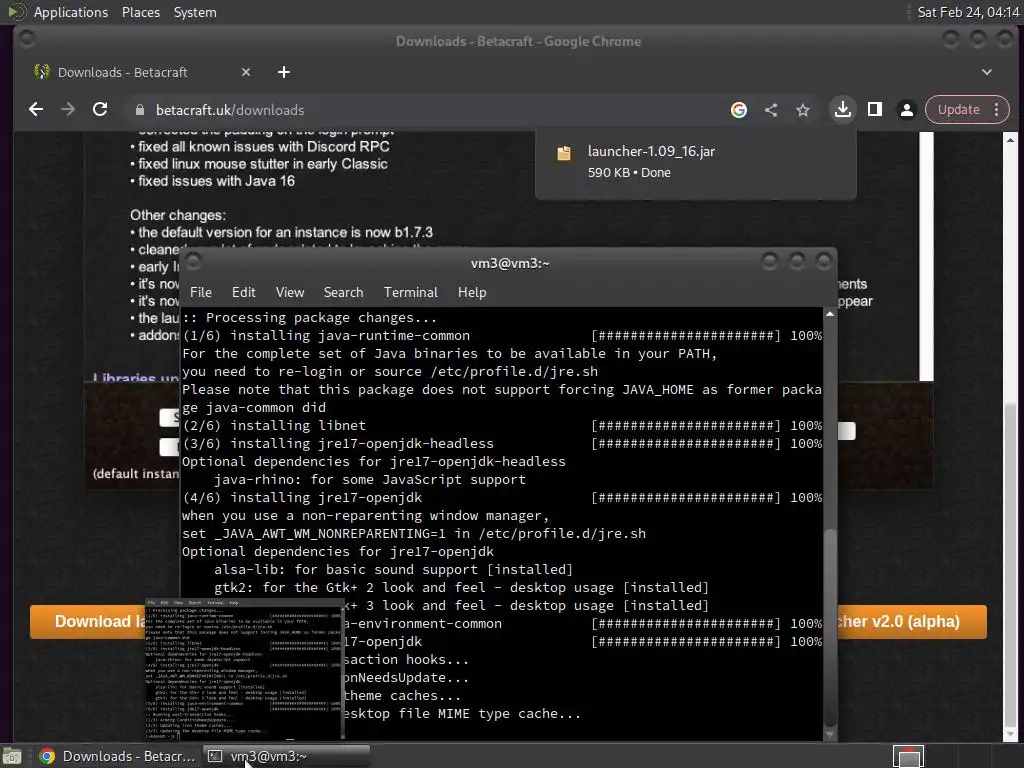Click the Chrome Update button
1024x768 pixels.
pyautogui.click(x=959, y=110)
